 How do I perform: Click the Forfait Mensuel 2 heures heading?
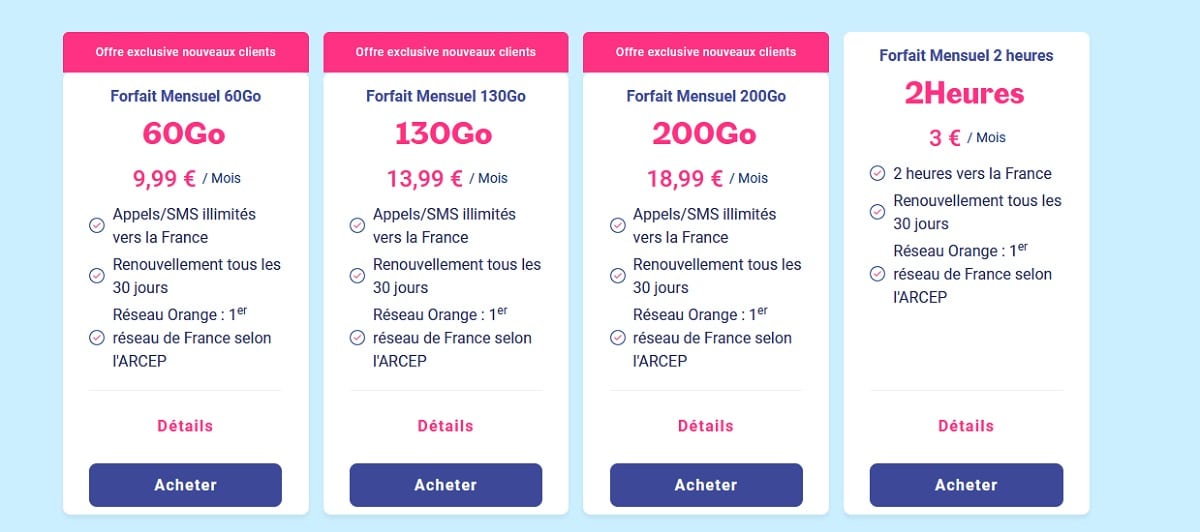[x=966, y=56]
